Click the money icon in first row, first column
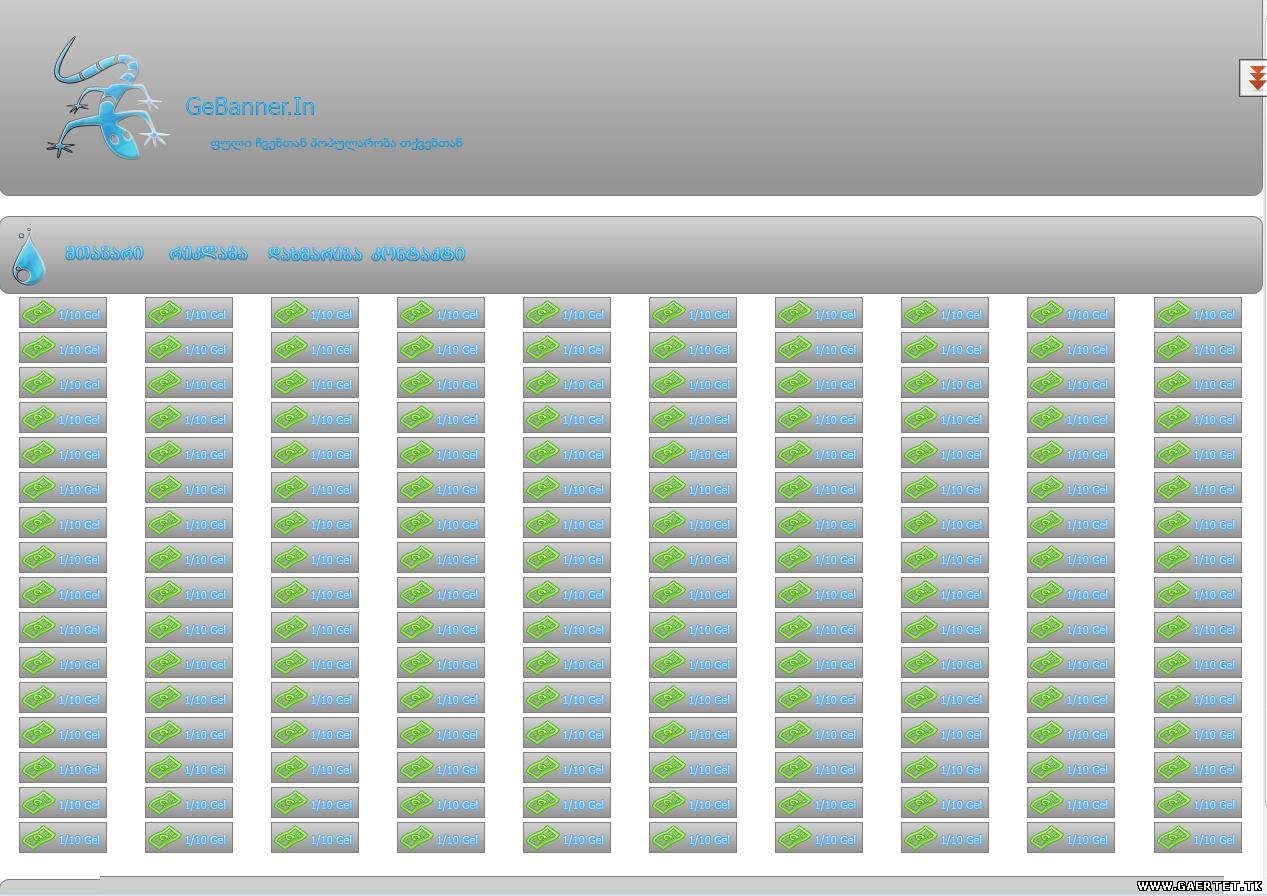This screenshot has width=1267, height=896. (x=38, y=313)
